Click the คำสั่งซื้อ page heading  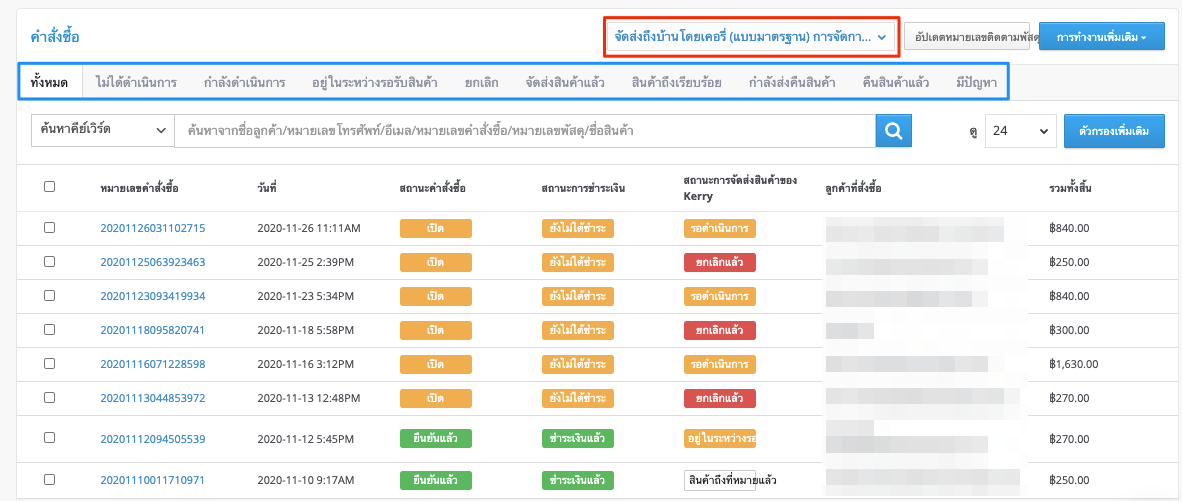point(55,36)
